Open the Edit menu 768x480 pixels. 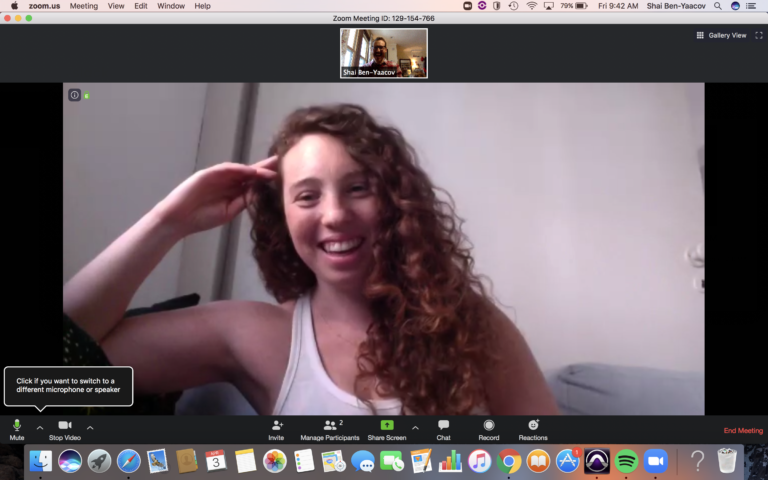(x=141, y=6)
